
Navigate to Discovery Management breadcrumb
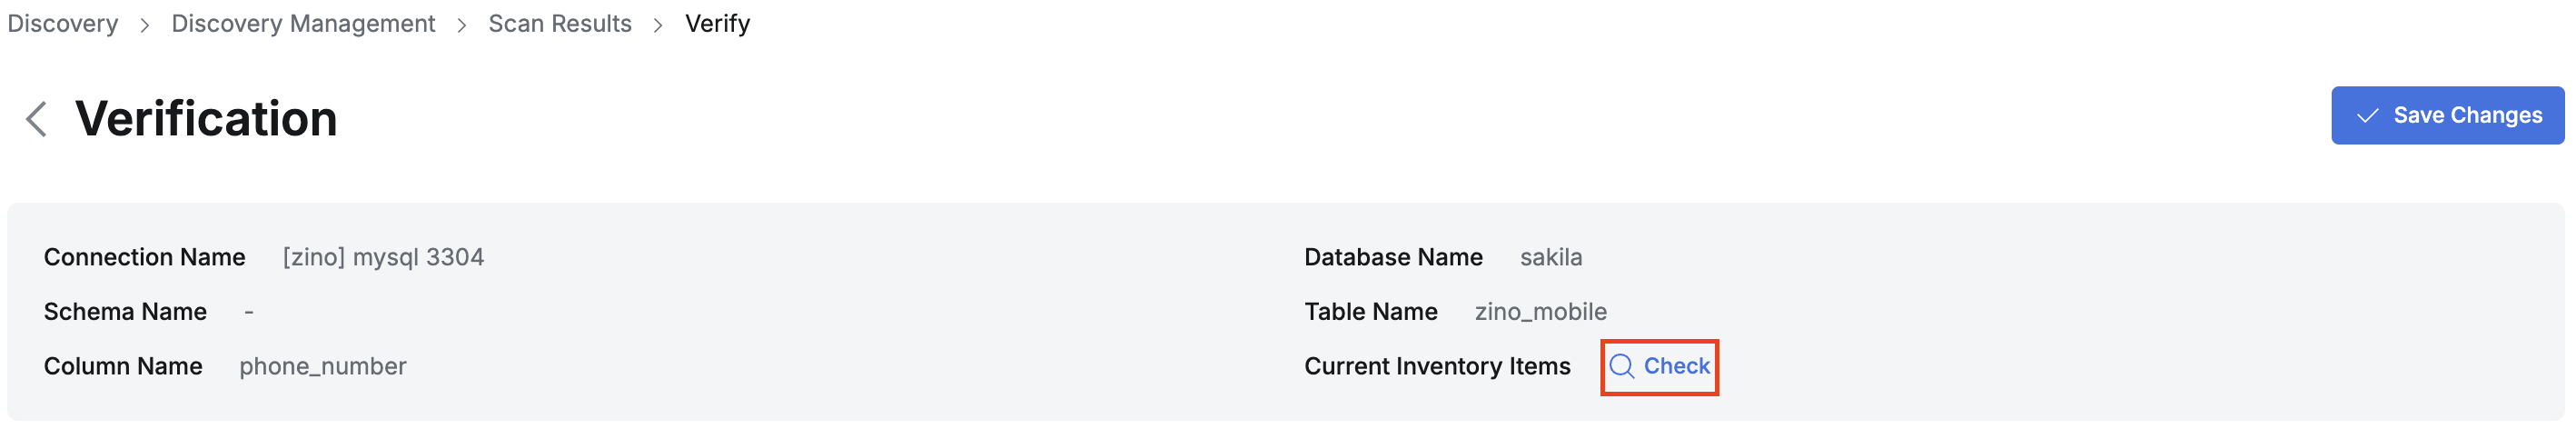point(303,24)
